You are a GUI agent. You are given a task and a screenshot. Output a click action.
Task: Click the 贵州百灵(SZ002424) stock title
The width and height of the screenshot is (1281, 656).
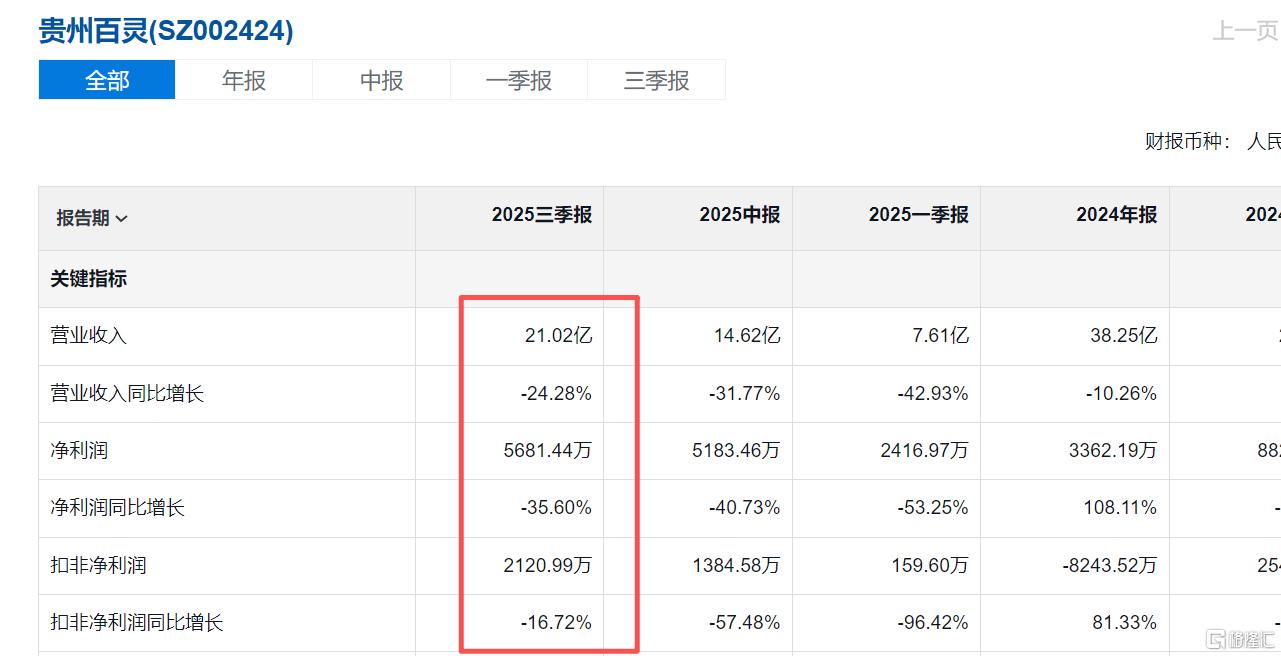coord(166,31)
